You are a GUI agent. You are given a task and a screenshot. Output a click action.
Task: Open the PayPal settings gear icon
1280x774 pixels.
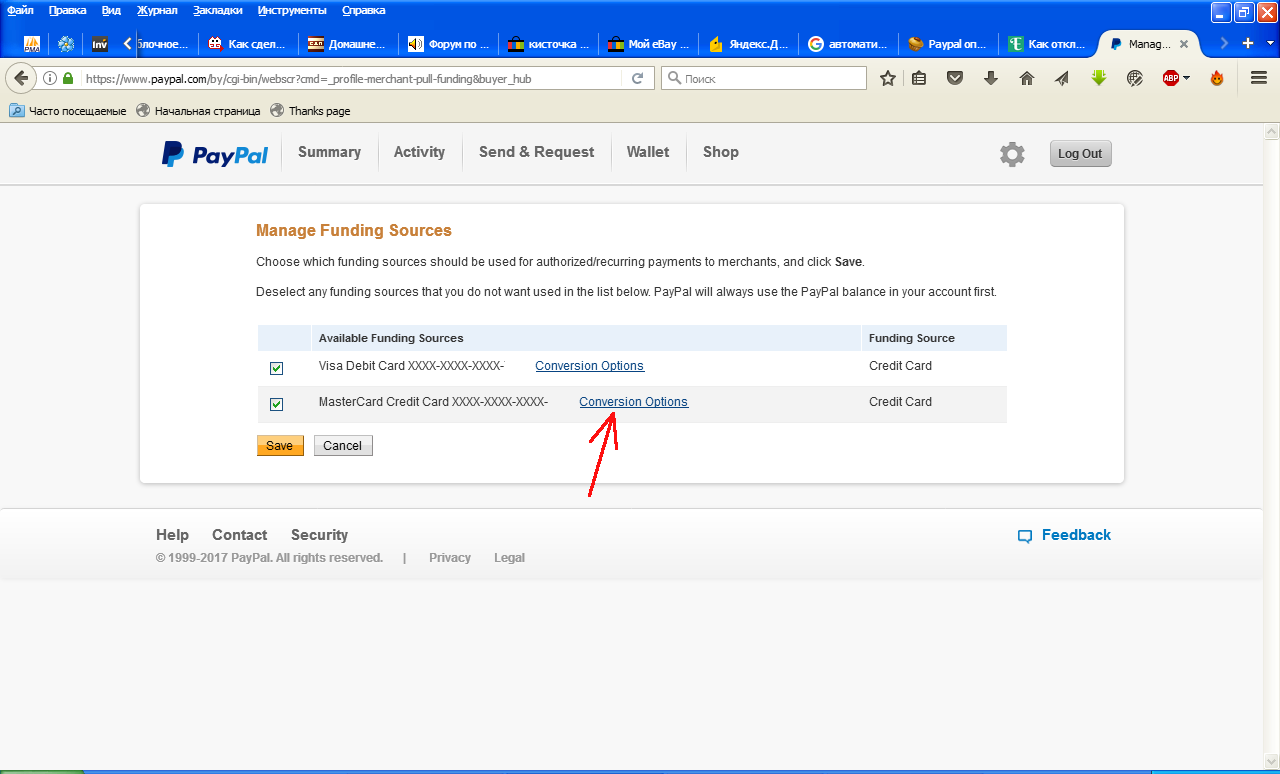tap(1012, 154)
